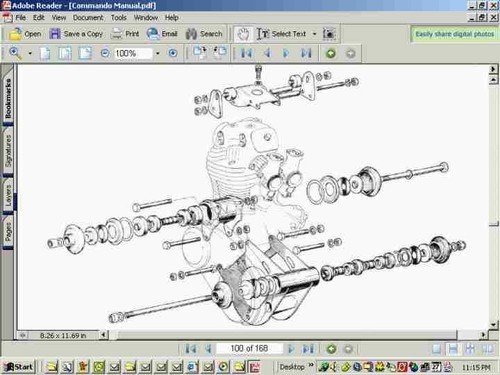Click the round minus Zoom Out button
This screenshot has height=375, width=500.
pos(105,53)
